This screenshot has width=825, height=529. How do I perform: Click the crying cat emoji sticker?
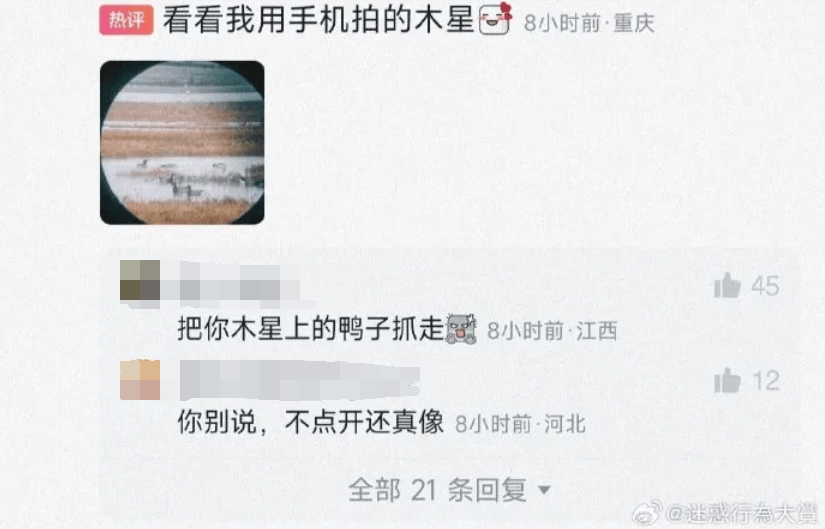(x=461, y=329)
